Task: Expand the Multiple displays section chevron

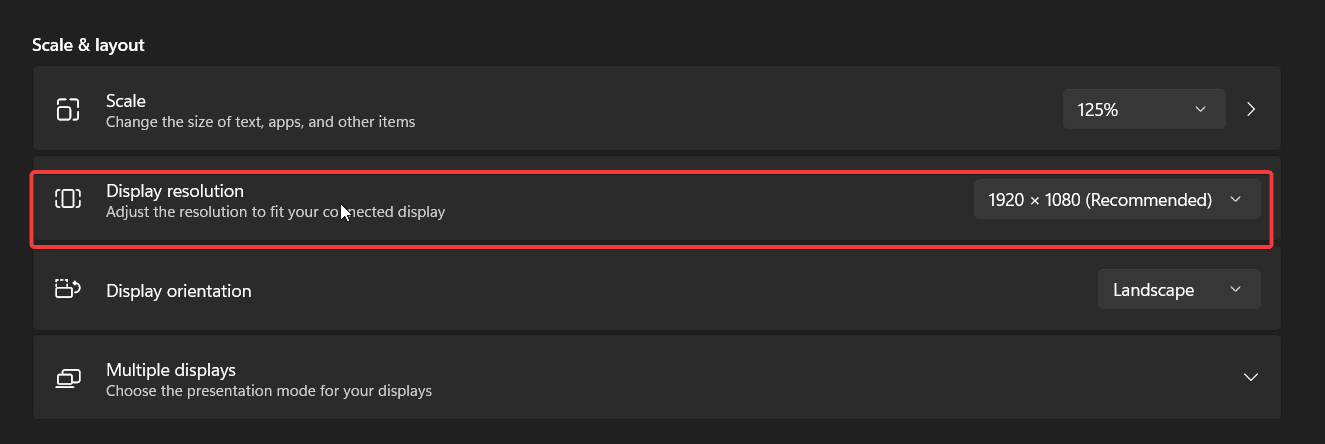Action: coord(1250,377)
